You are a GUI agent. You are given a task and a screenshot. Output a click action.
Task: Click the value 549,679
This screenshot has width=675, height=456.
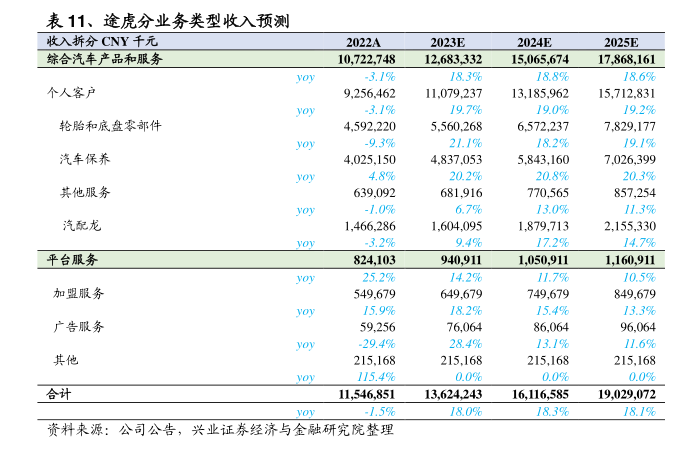point(375,294)
